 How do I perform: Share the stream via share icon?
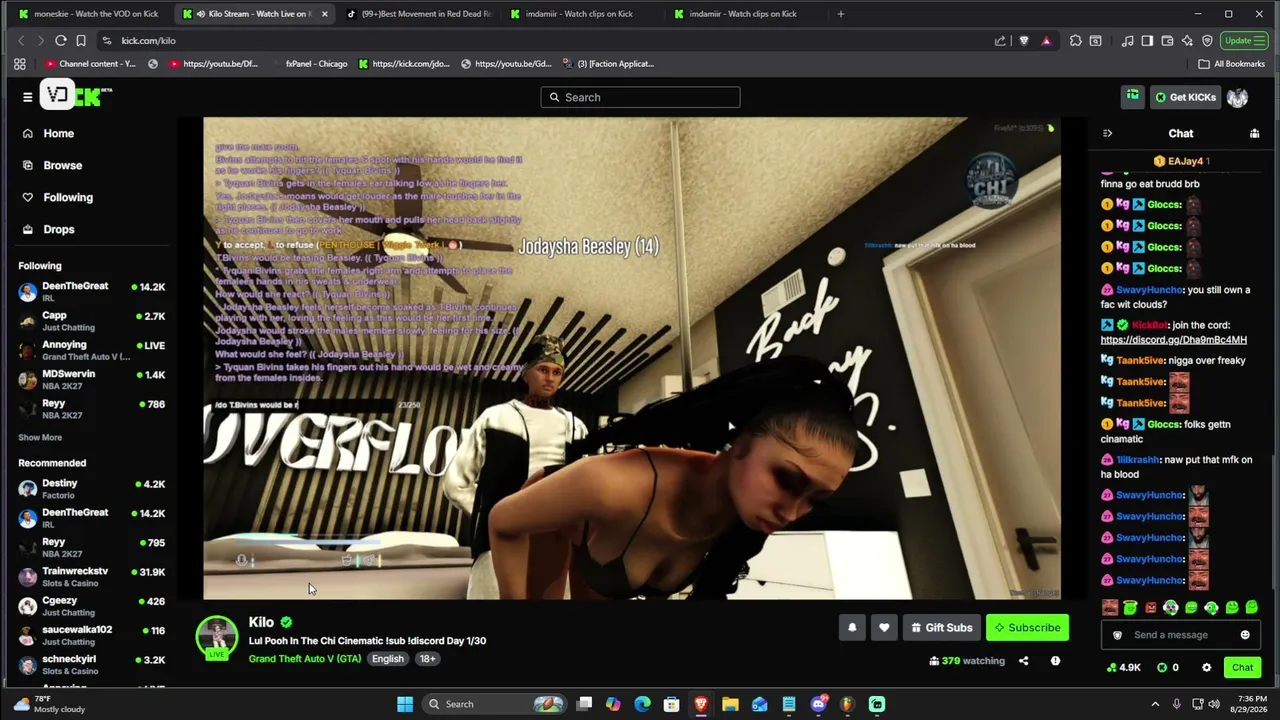(x=1023, y=661)
